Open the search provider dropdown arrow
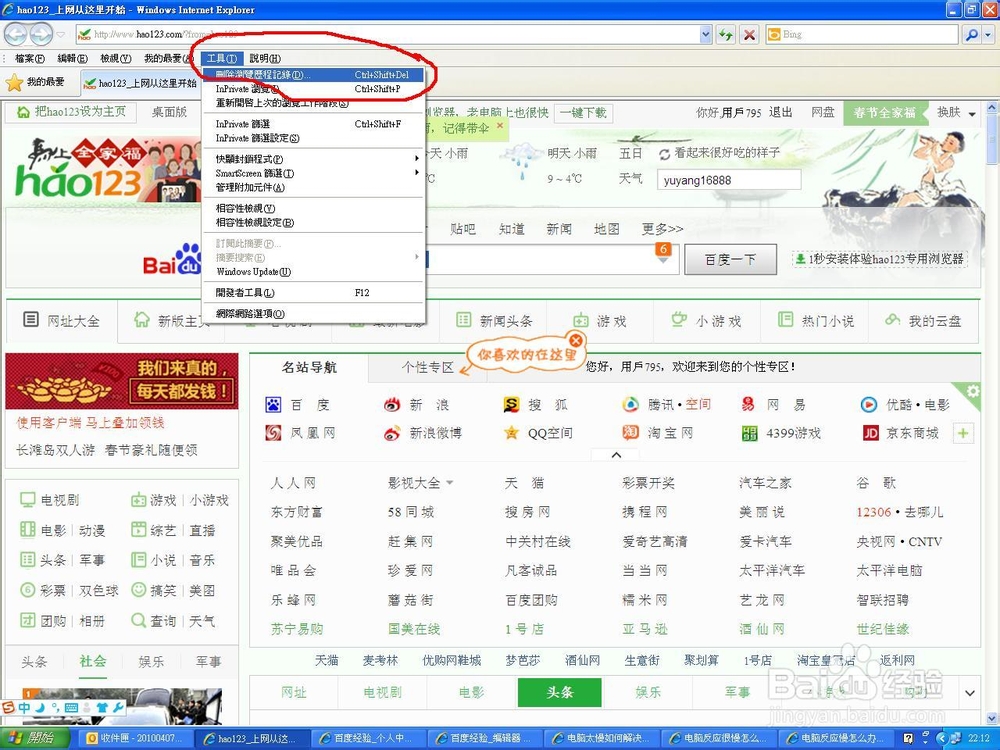Screen dimensions: 1000x750 click(x=988, y=34)
